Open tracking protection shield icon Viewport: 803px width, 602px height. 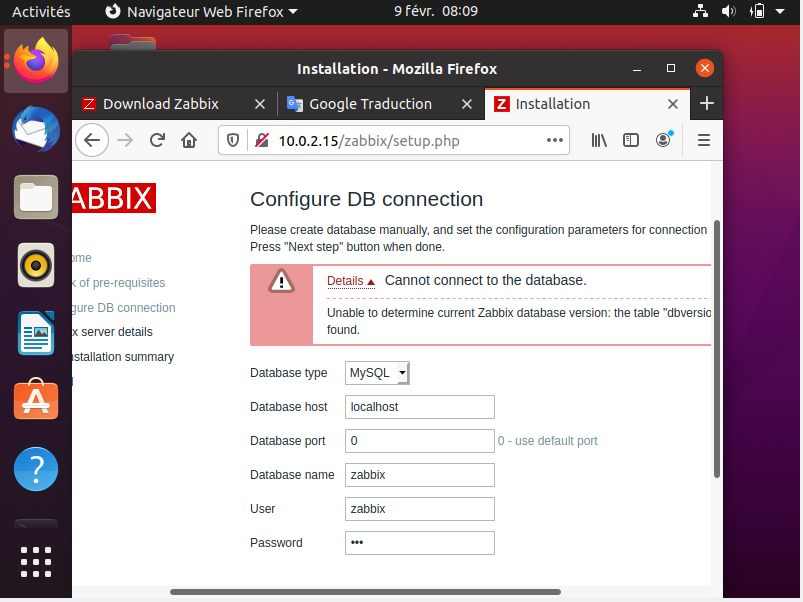point(233,140)
